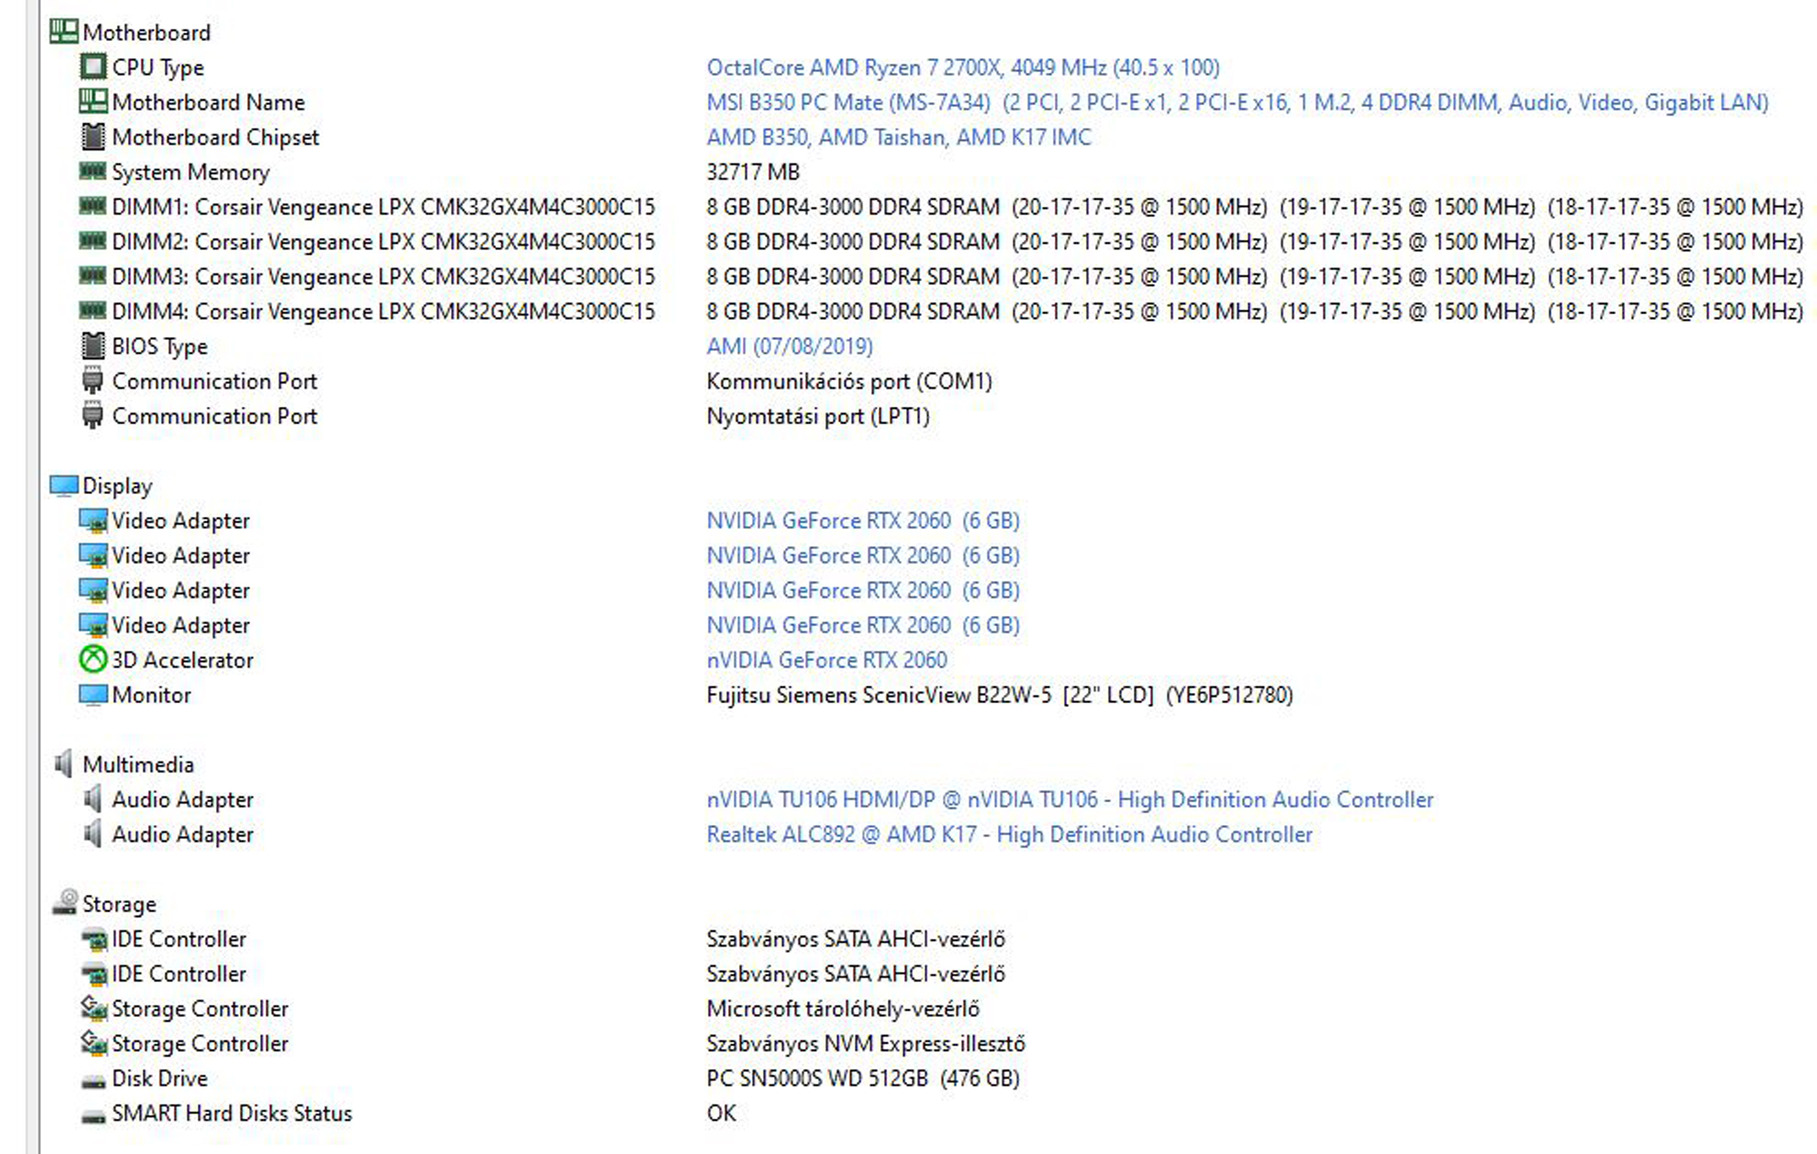1817x1154 pixels.
Task: Open the OctalCore AMD Ryzen 7 2700X link
Action: (963, 67)
